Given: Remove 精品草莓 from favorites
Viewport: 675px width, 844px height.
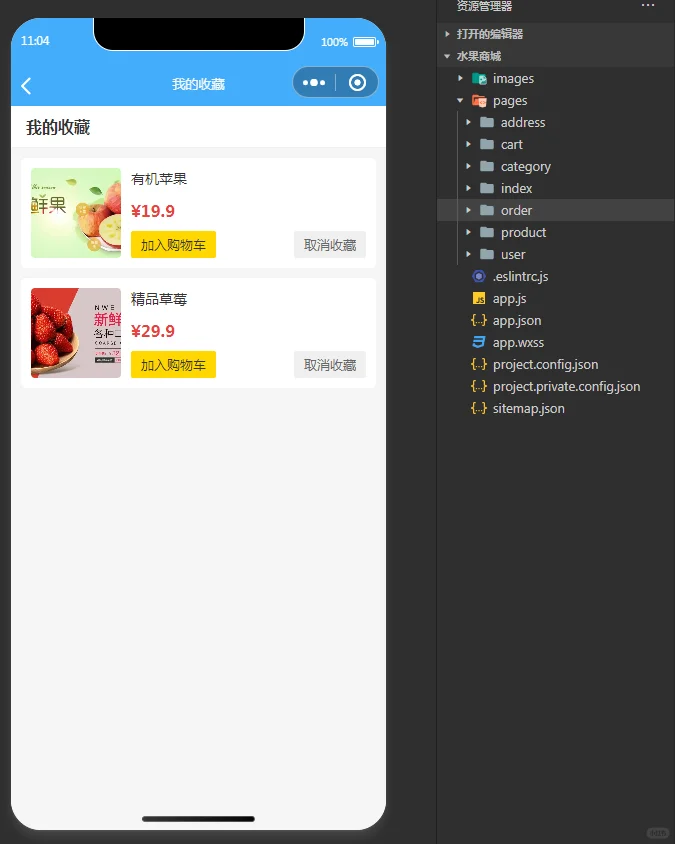Looking at the screenshot, I should (x=330, y=365).
